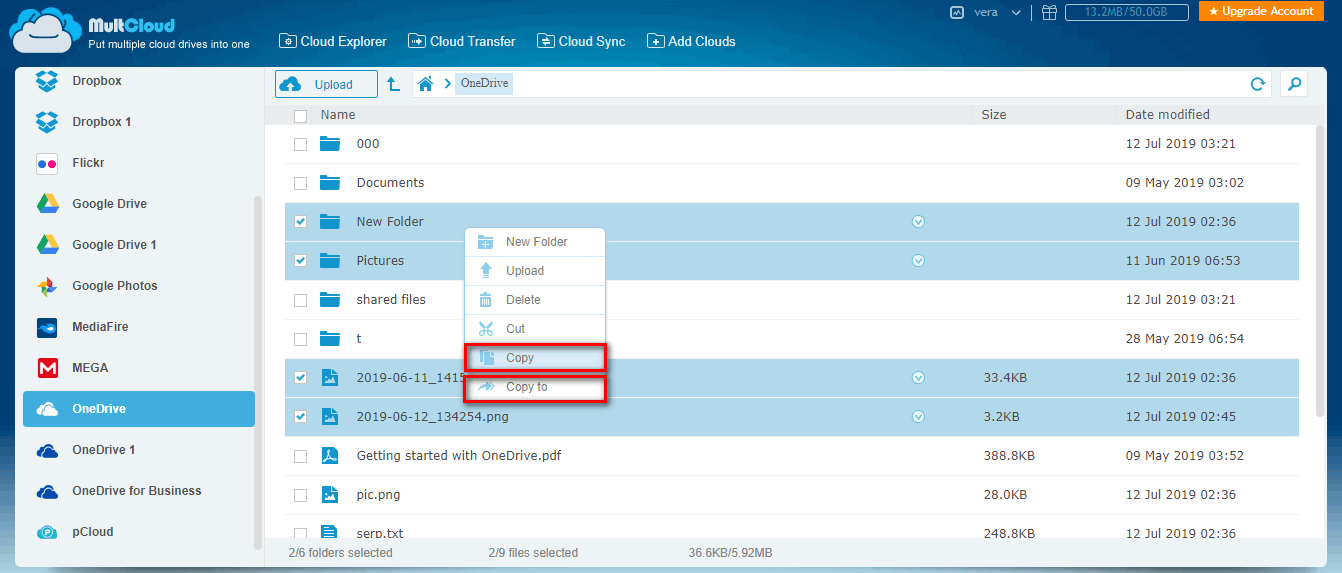Click the Google Drive triangle icon

pos(47,203)
